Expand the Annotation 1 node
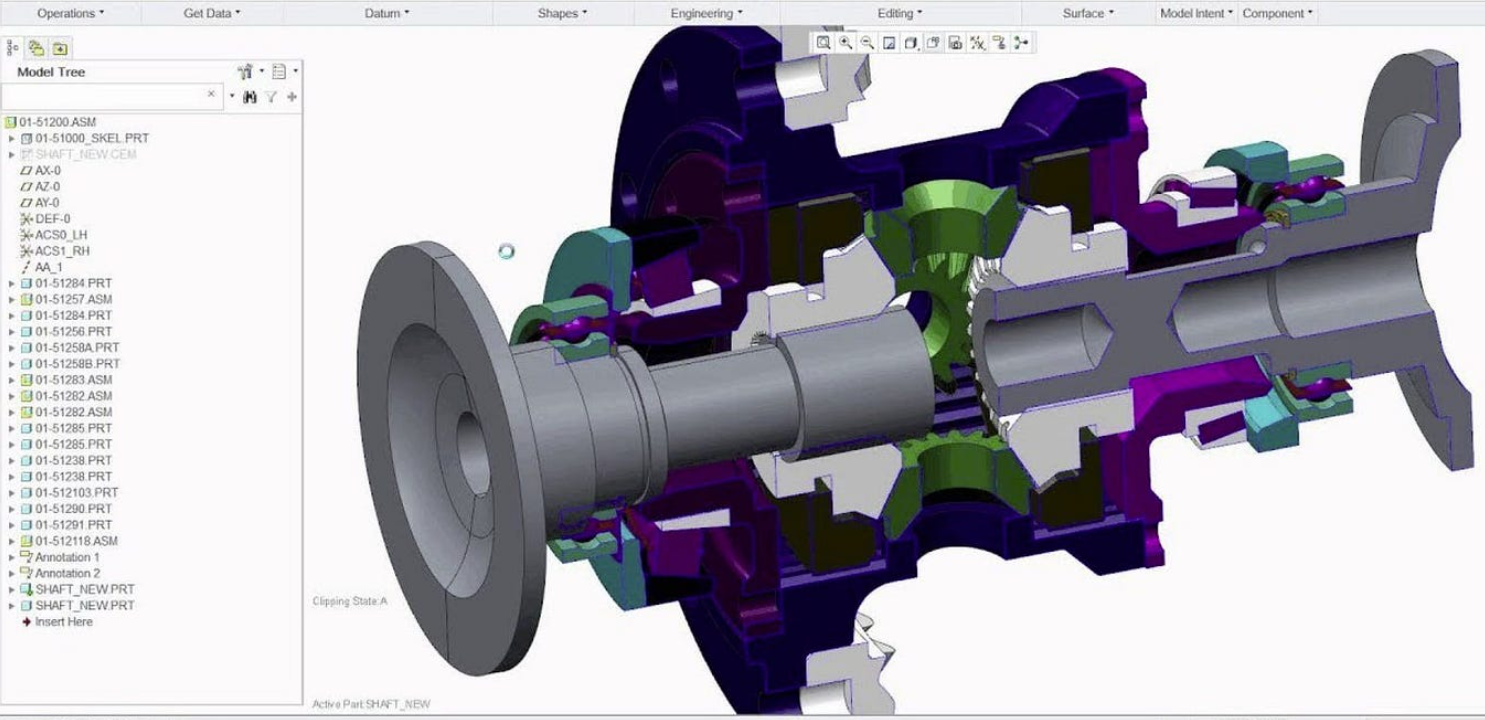Image resolution: width=1485 pixels, height=720 pixels. tap(12, 557)
